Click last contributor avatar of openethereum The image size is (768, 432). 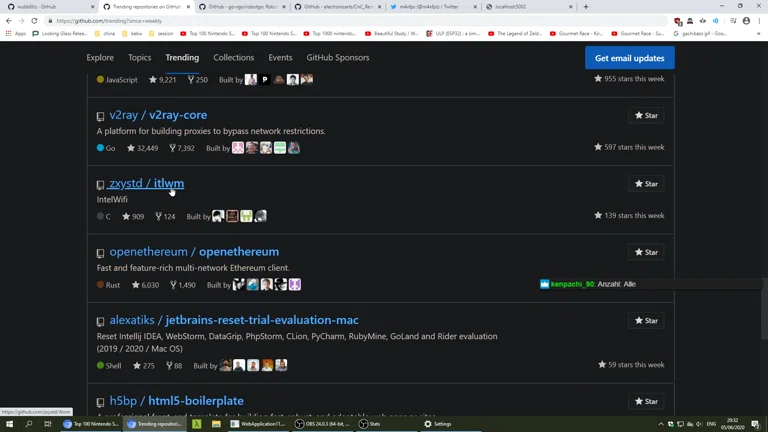(x=295, y=285)
